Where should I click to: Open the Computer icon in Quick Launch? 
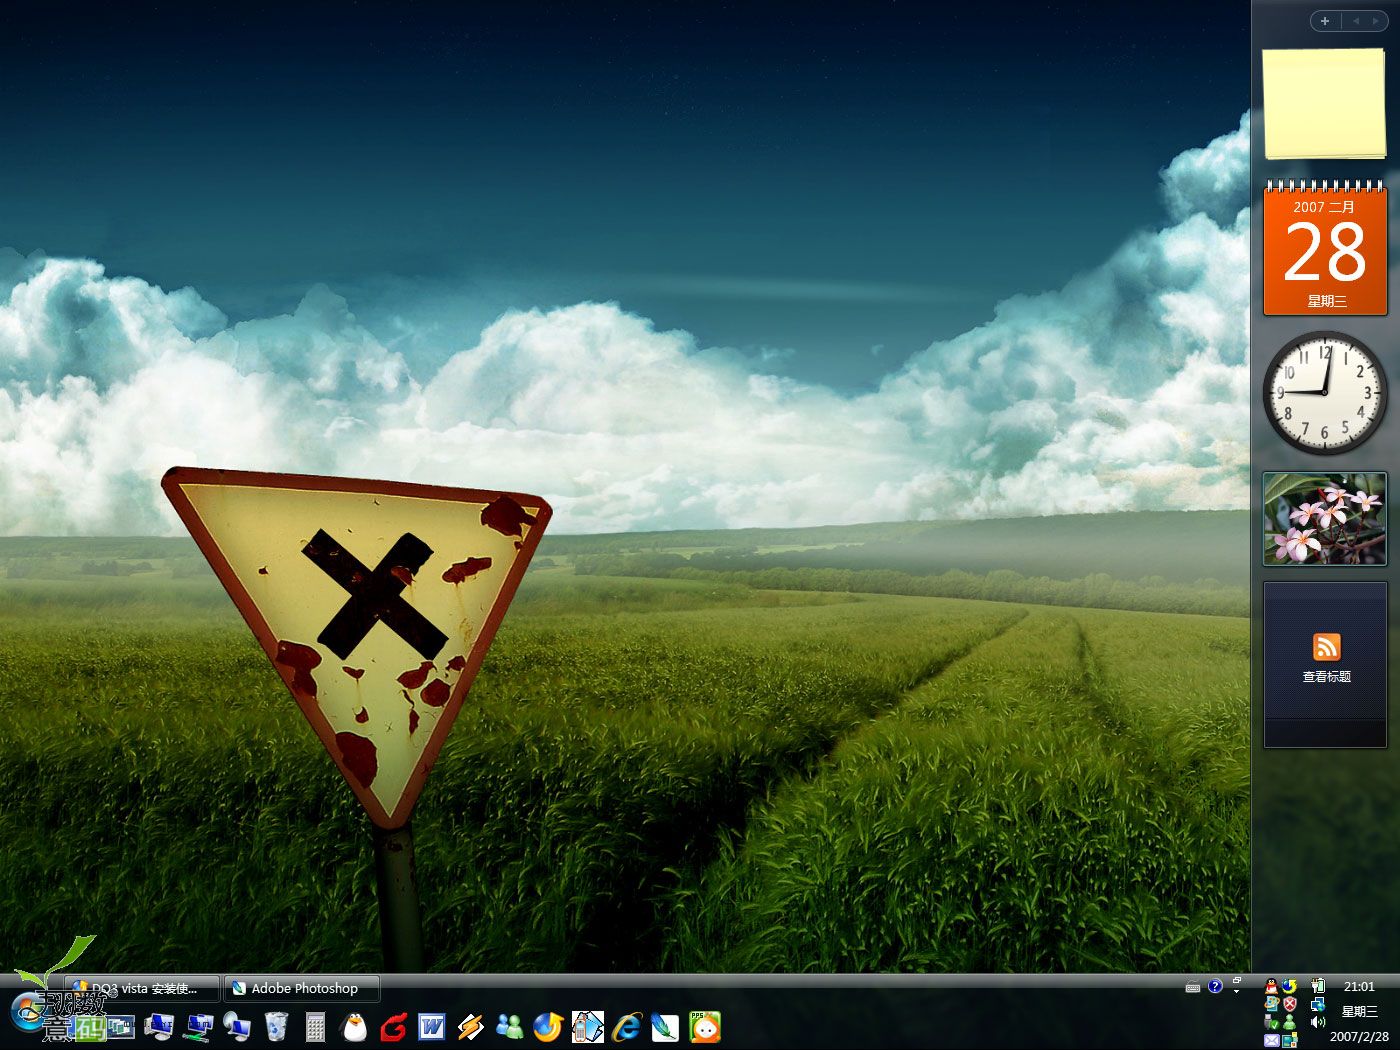(159, 1026)
